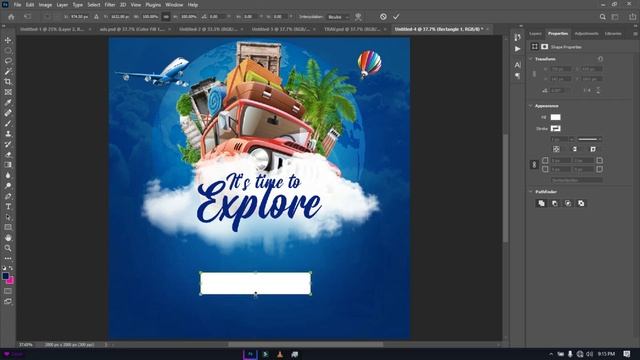
Task: Select the Elliptical Marquee tool
Action: tap(8, 51)
